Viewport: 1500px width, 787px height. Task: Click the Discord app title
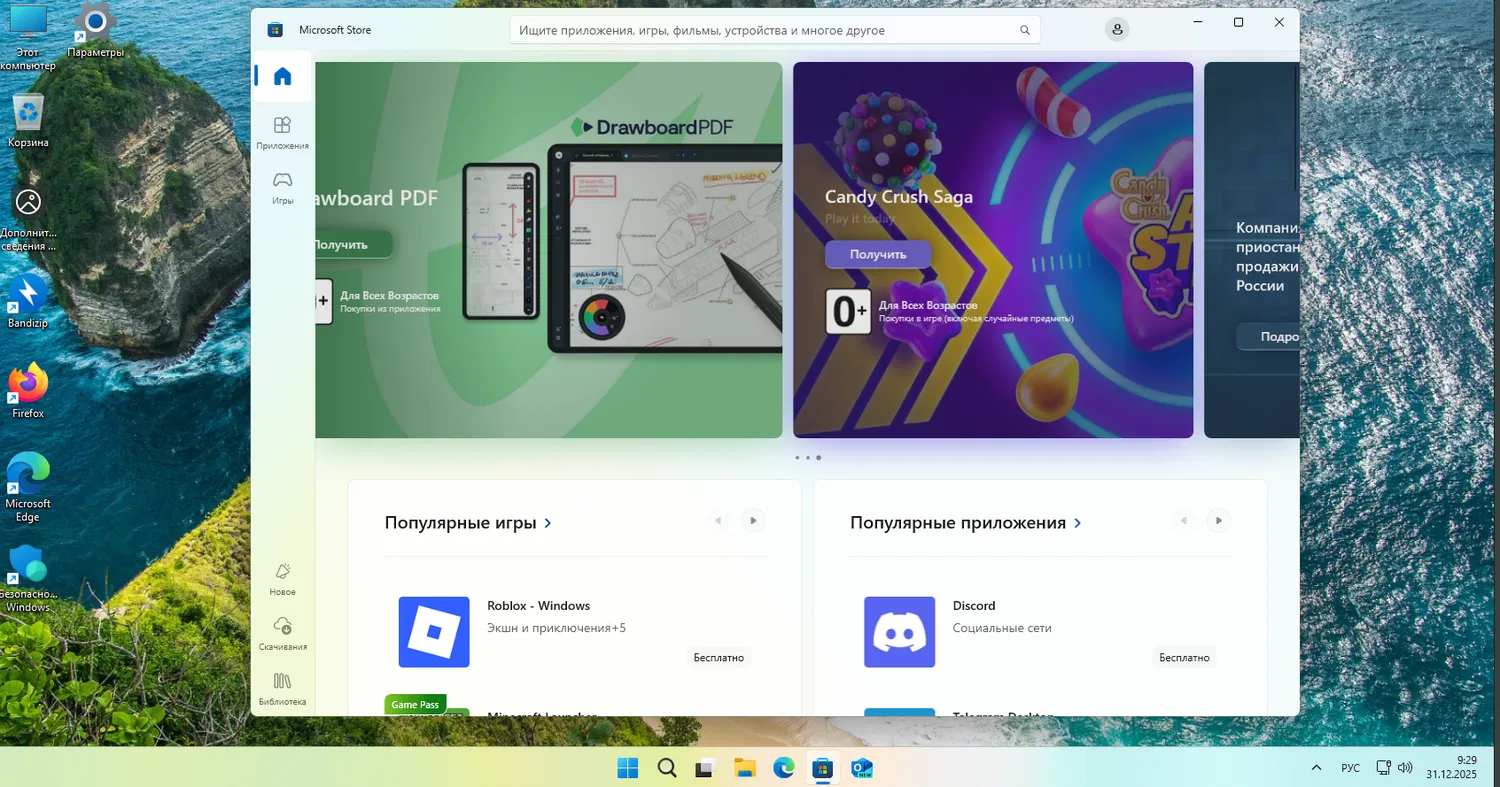pos(974,605)
